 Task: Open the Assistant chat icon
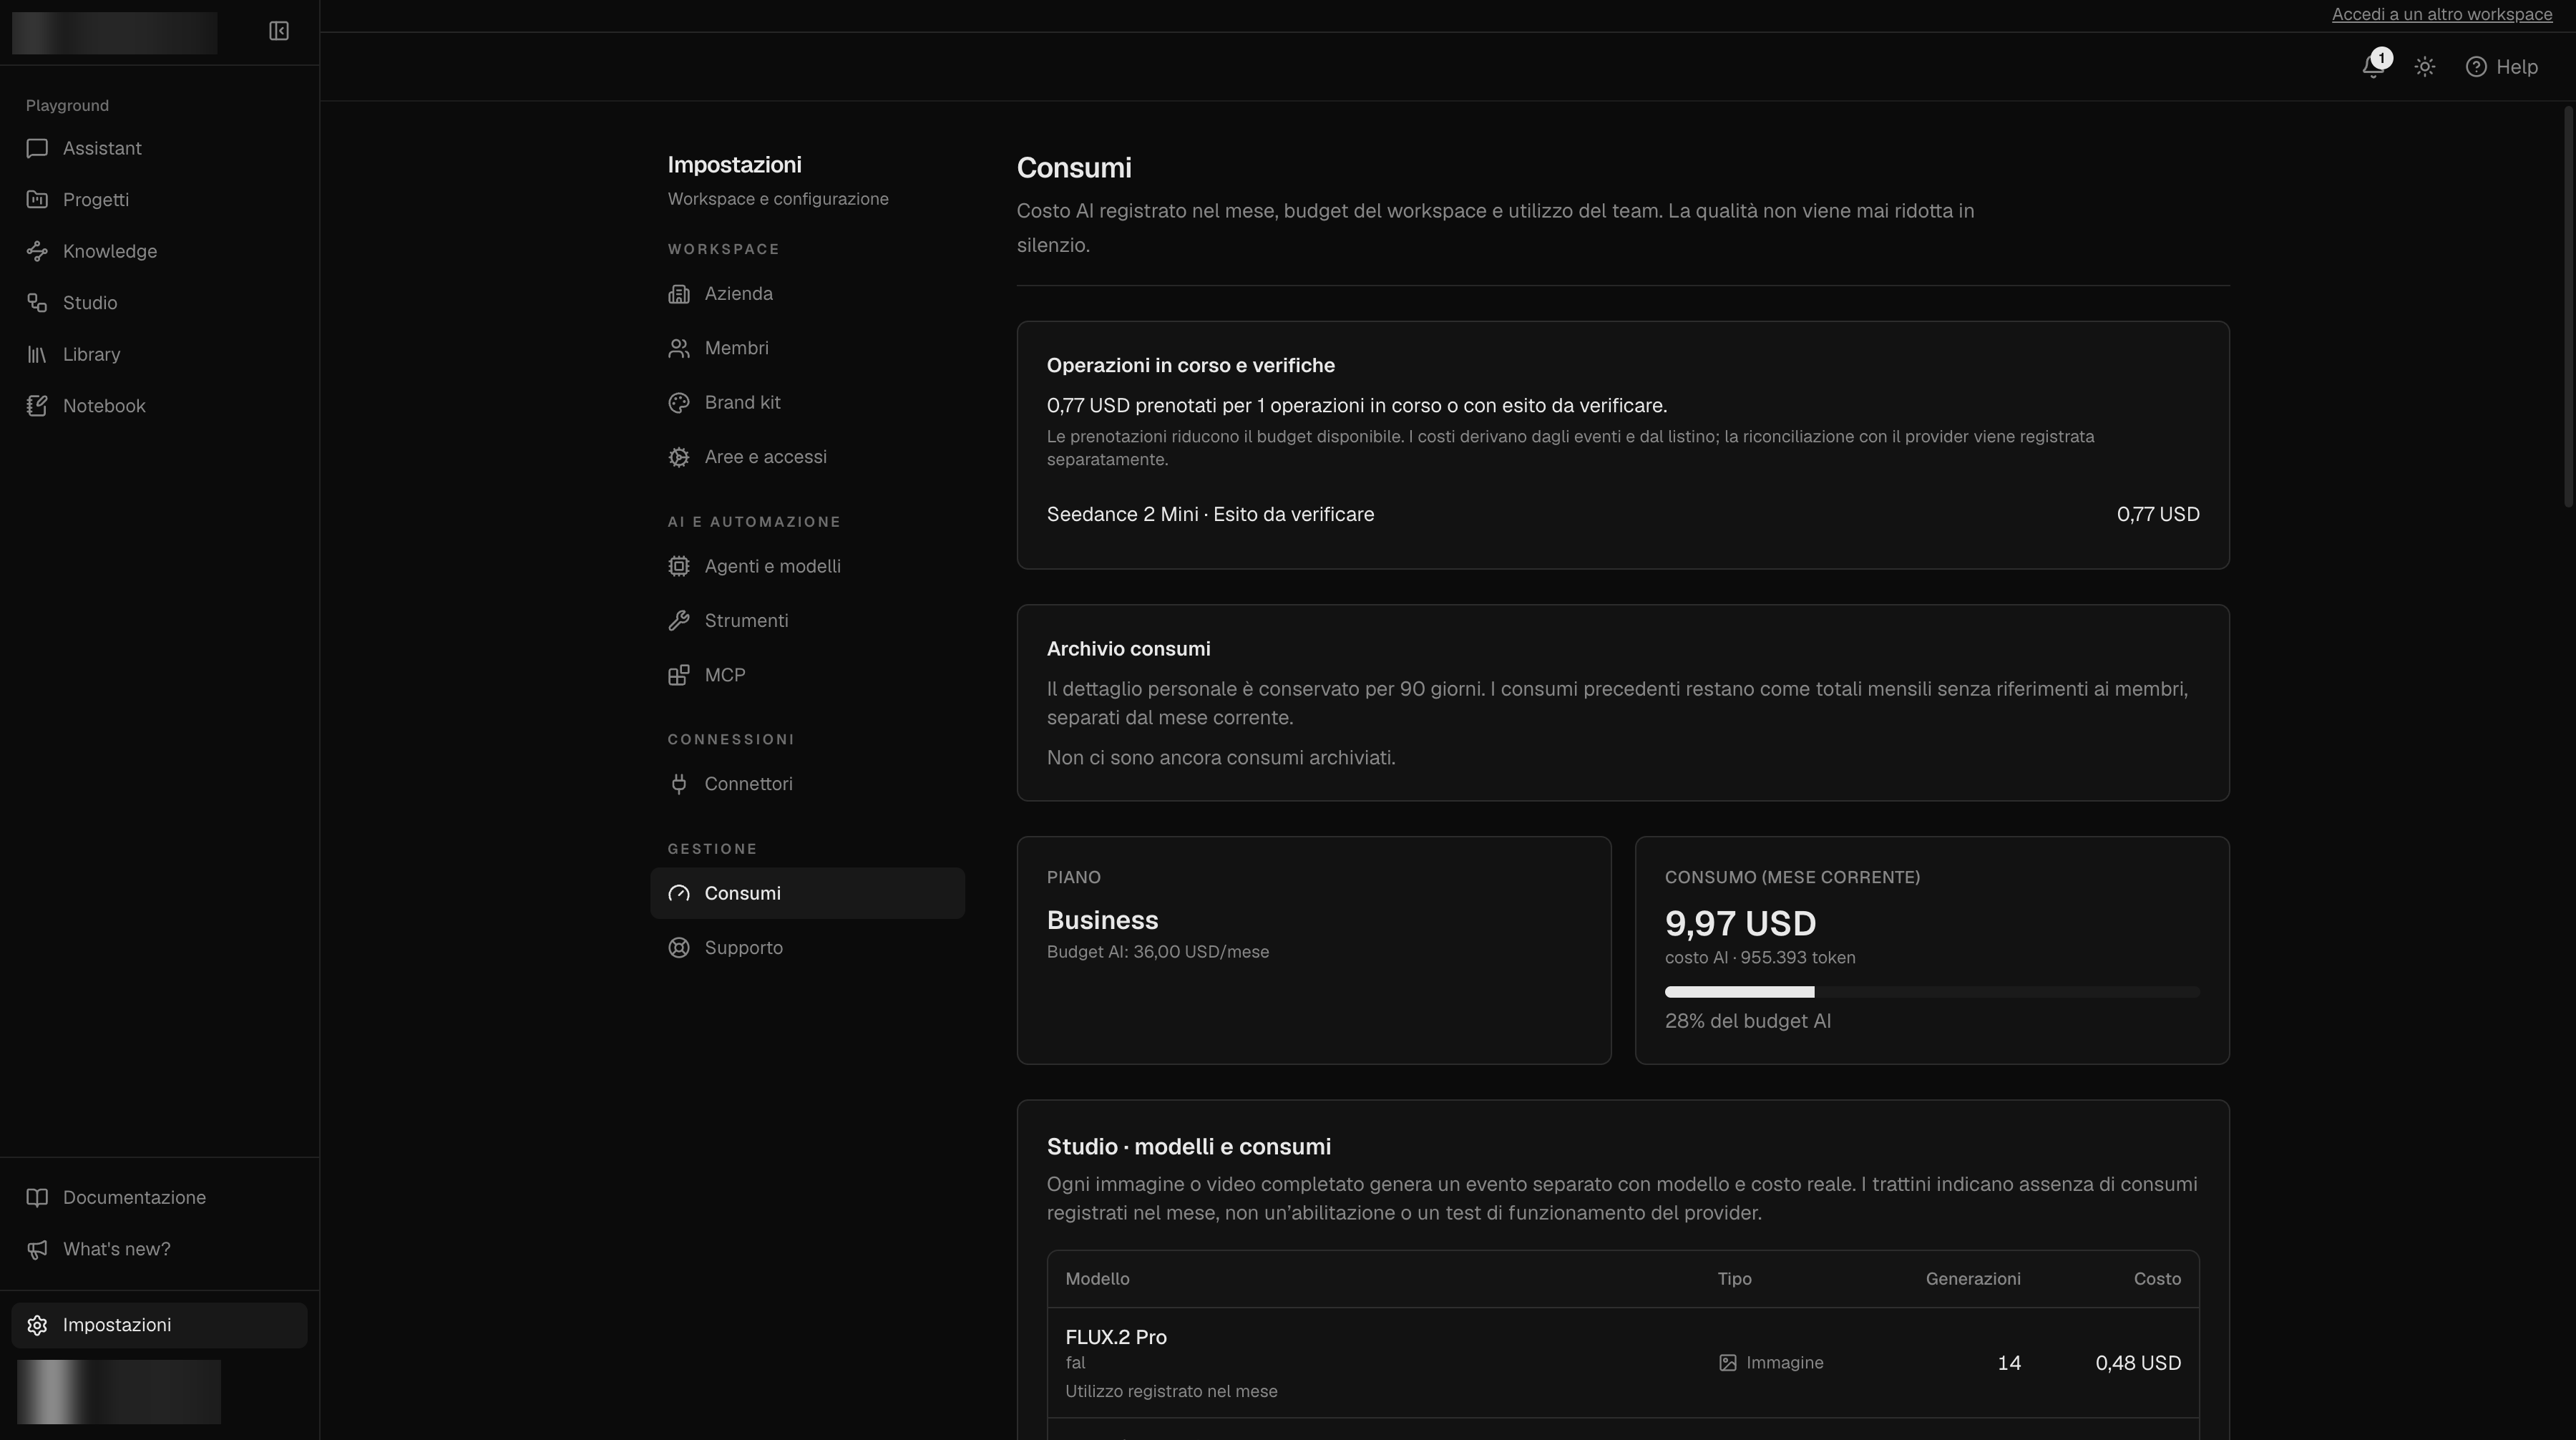(37, 148)
